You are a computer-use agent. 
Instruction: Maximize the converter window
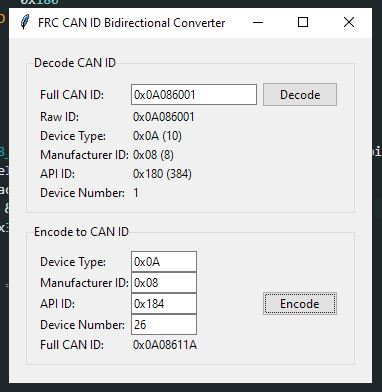pos(303,22)
